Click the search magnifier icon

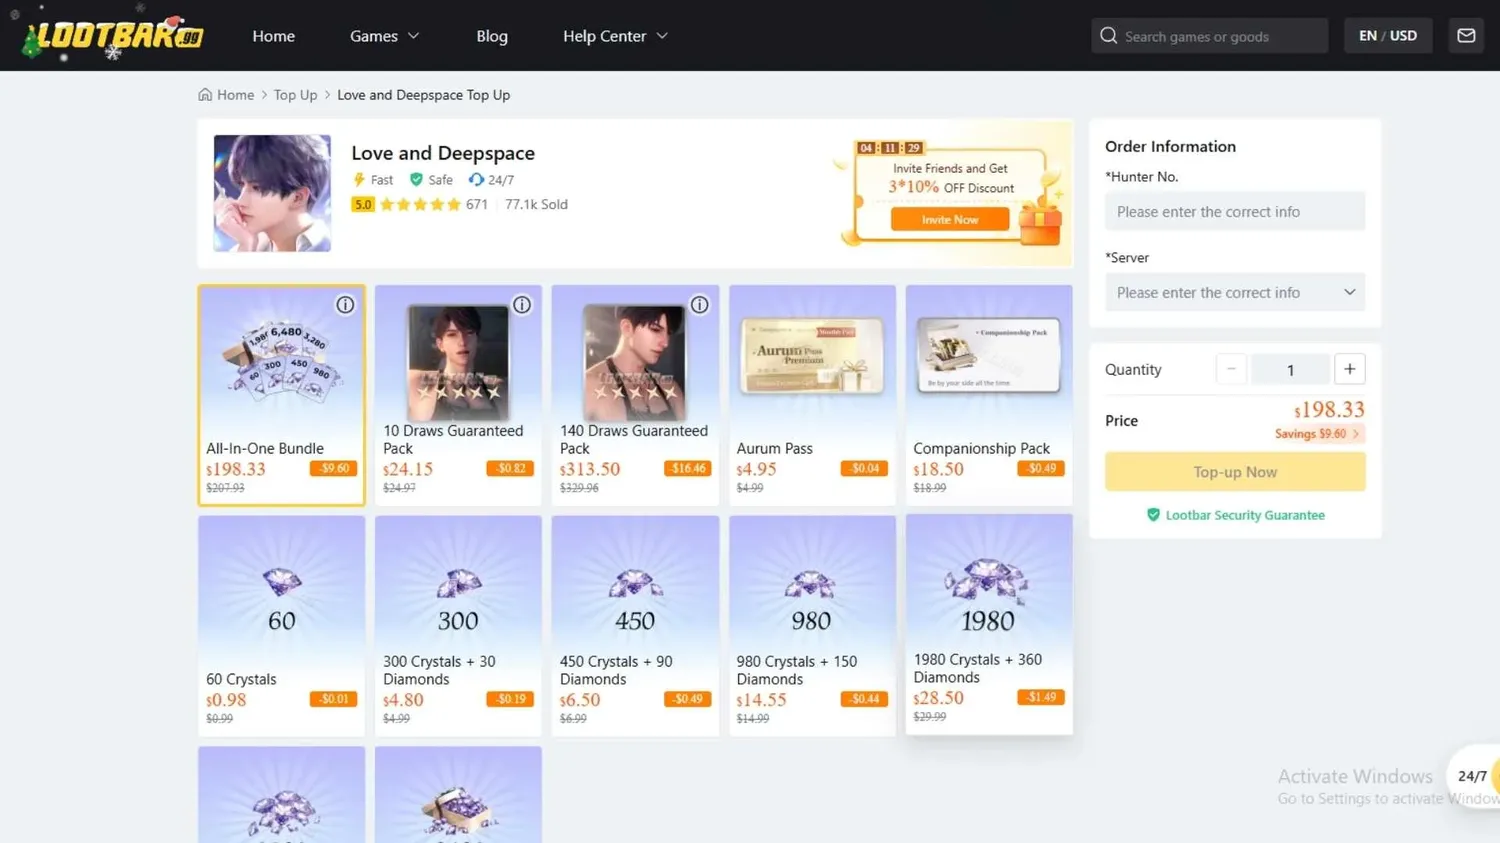(1108, 36)
